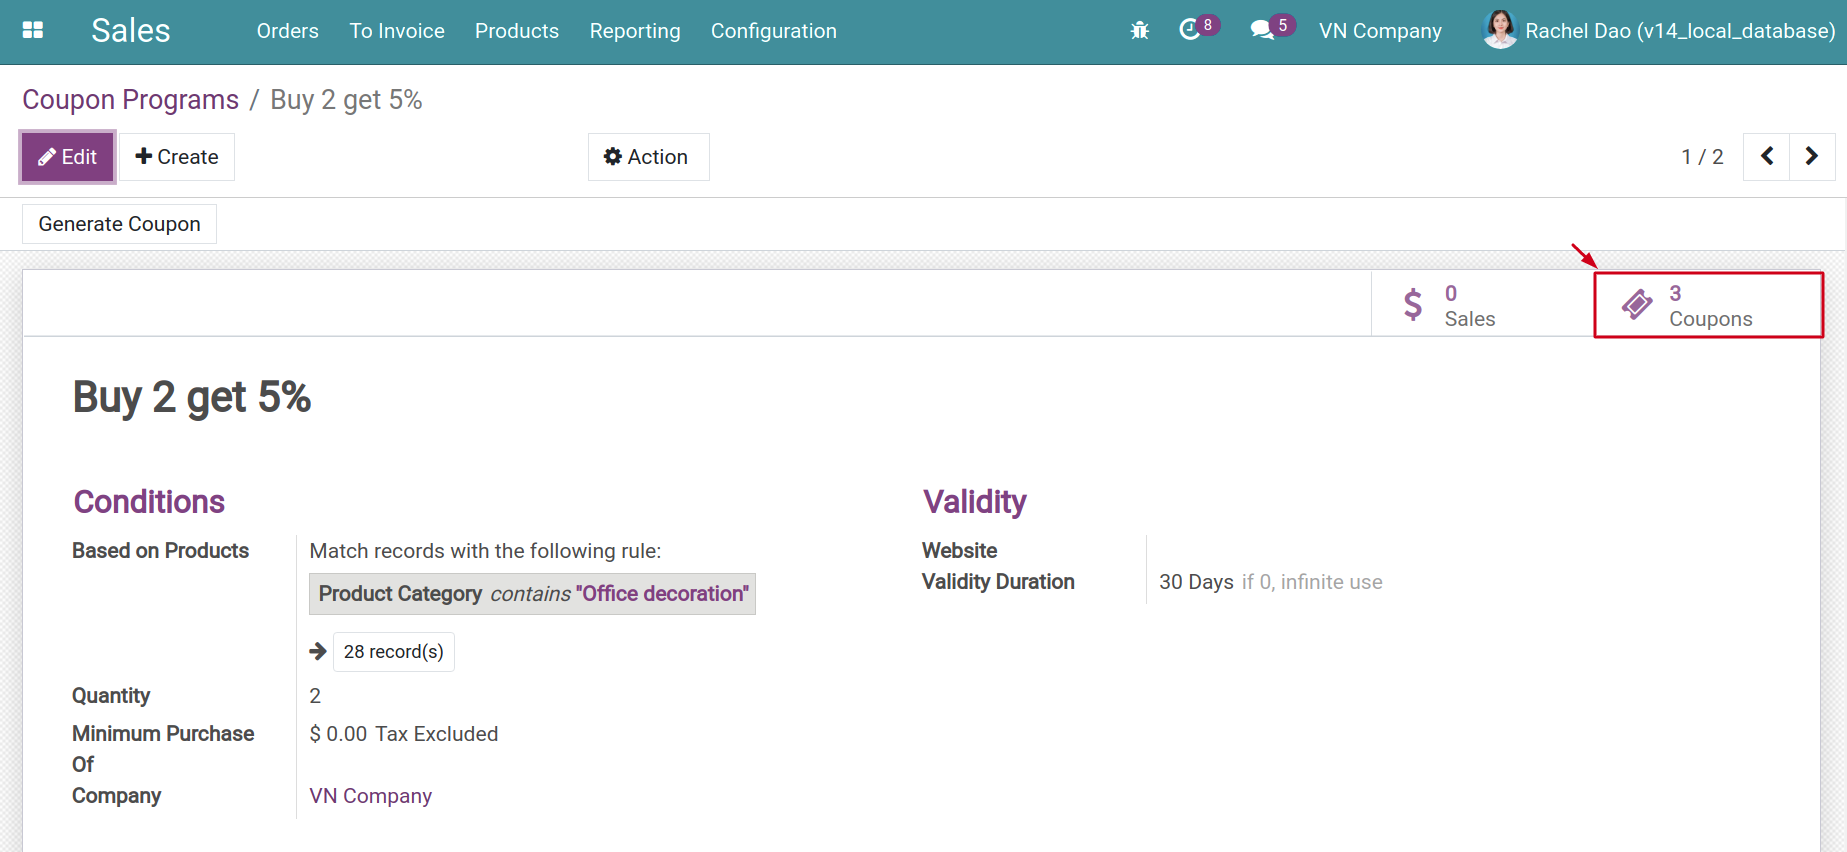
Task: Switch company via VN Company selector
Action: coord(1380,31)
